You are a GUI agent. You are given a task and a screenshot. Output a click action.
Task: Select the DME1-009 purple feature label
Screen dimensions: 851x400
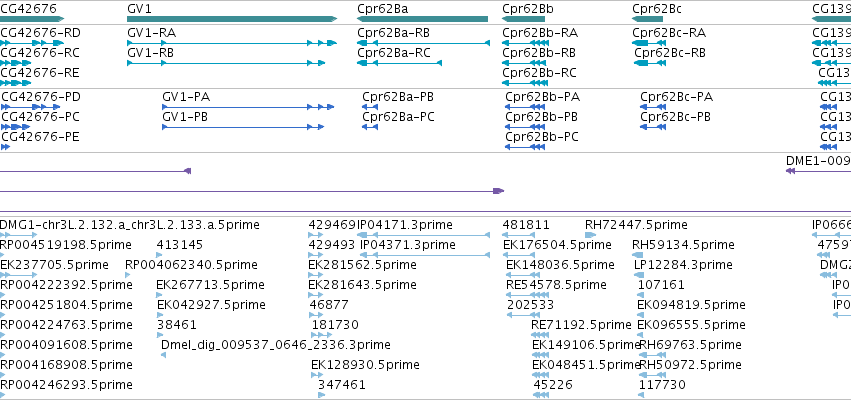click(x=818, y=161)
